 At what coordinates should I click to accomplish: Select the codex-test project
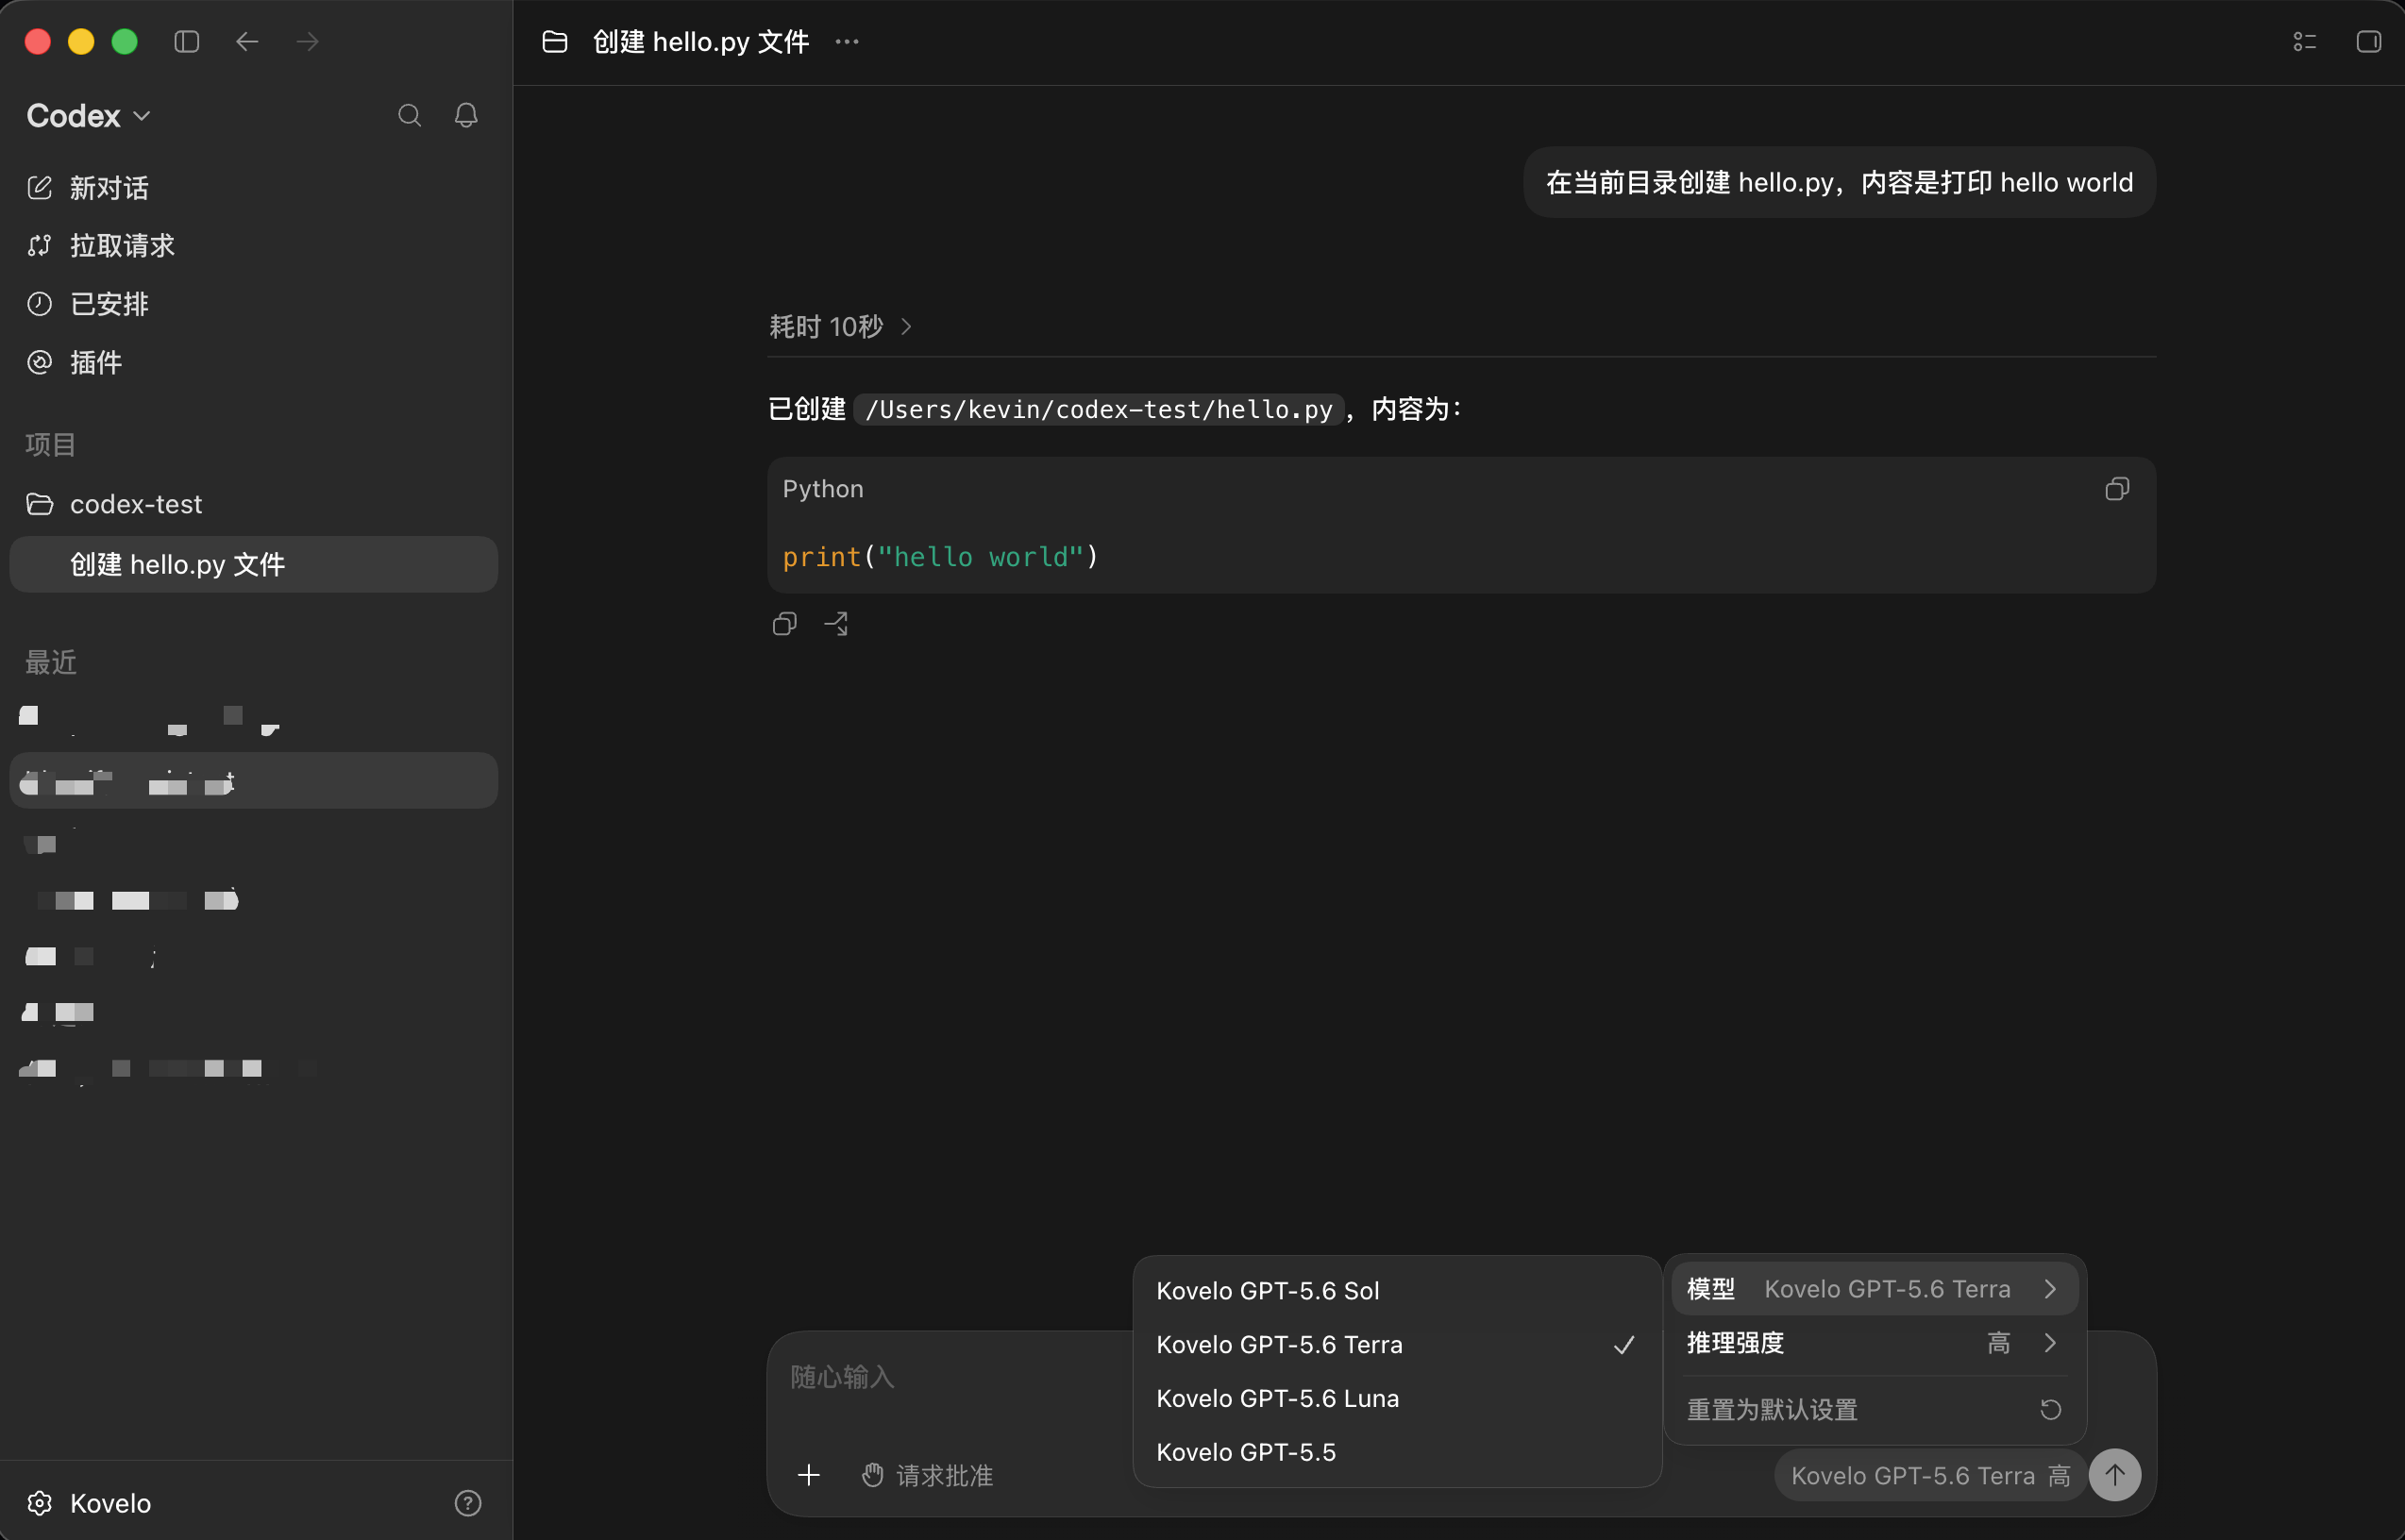[x=254, y=504]
